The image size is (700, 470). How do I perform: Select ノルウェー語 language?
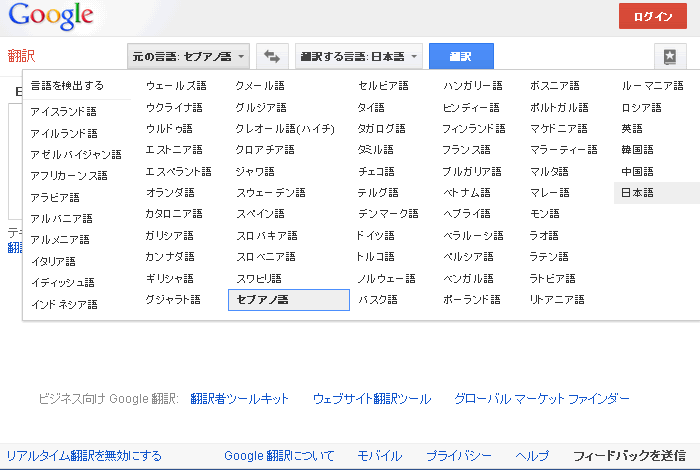click(x=387, y=279)
